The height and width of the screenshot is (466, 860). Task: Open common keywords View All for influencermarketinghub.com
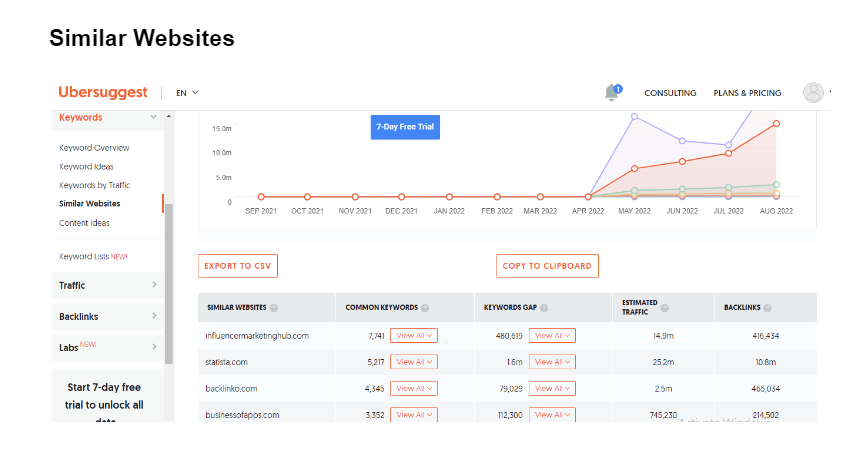(x=414, y=336)
